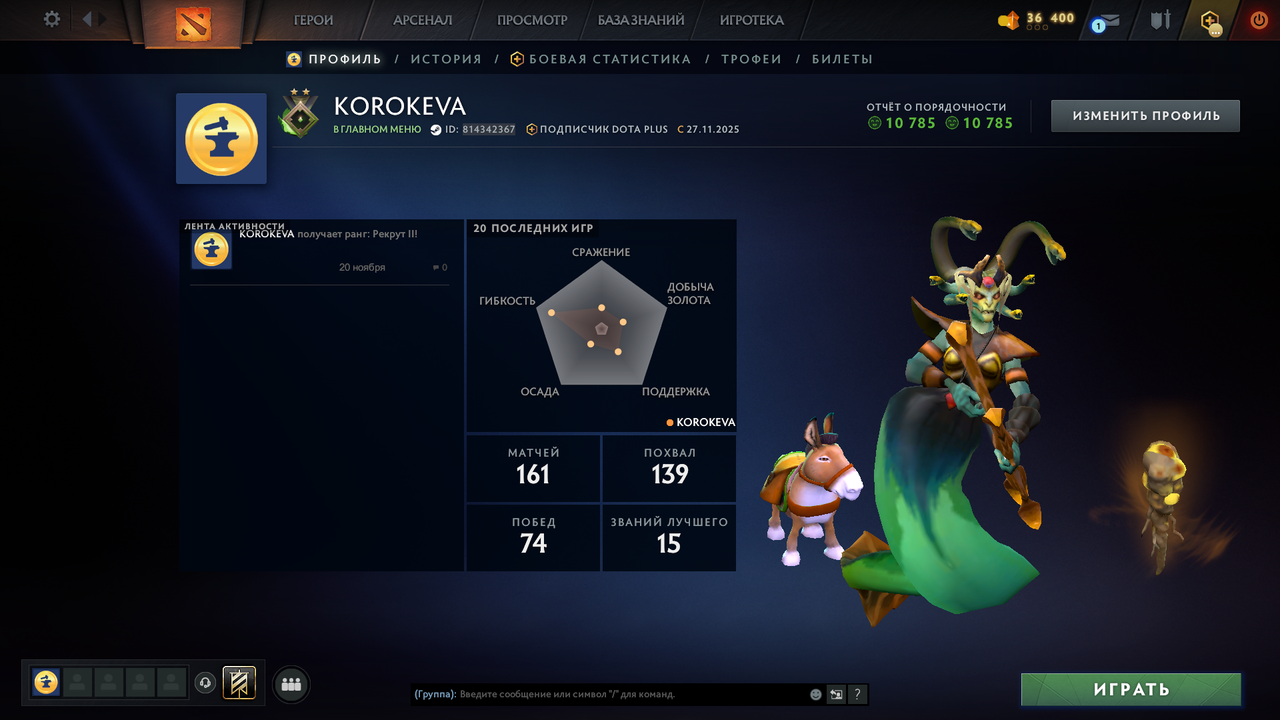Click ИЗМЕНИТЬ ПРОФИЛЬ button
1280x720 pixels.
(1146, 116)
